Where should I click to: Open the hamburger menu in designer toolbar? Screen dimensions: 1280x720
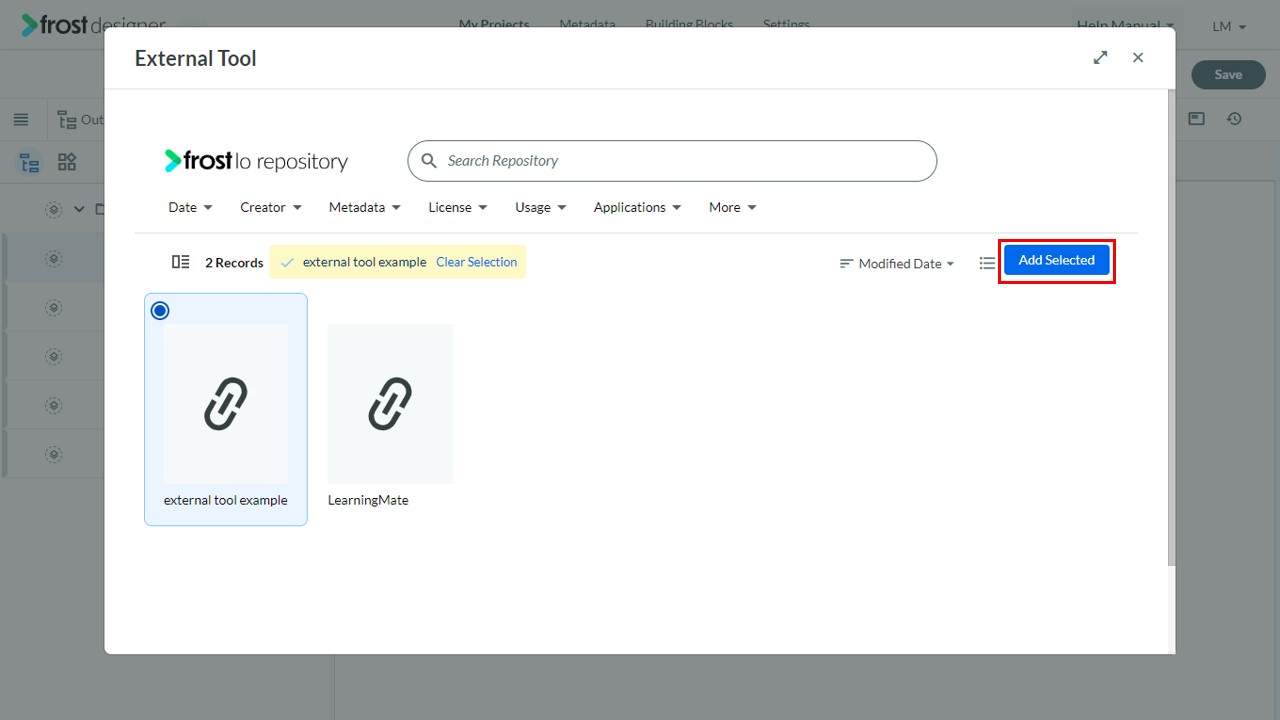pos(21,120)
